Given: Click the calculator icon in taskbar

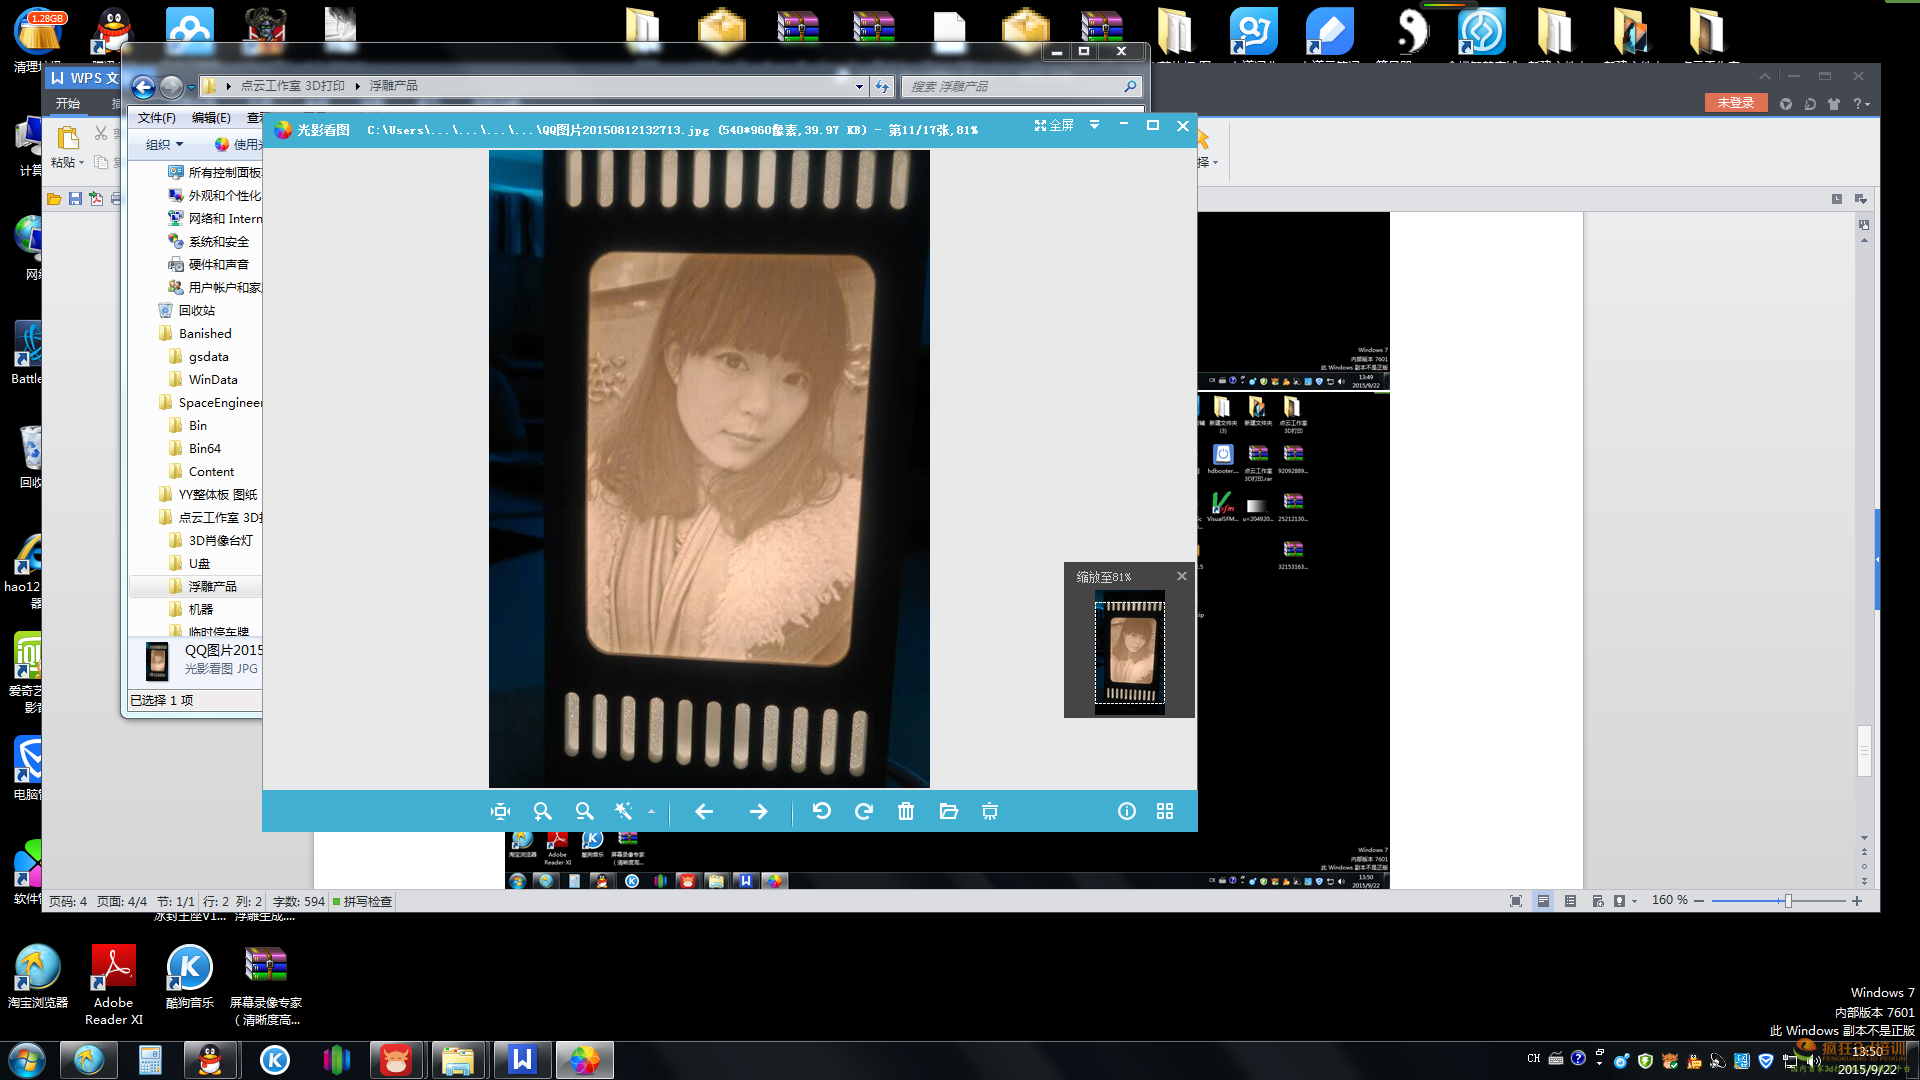Looking at the screenshot, I should coord(150,1060).
